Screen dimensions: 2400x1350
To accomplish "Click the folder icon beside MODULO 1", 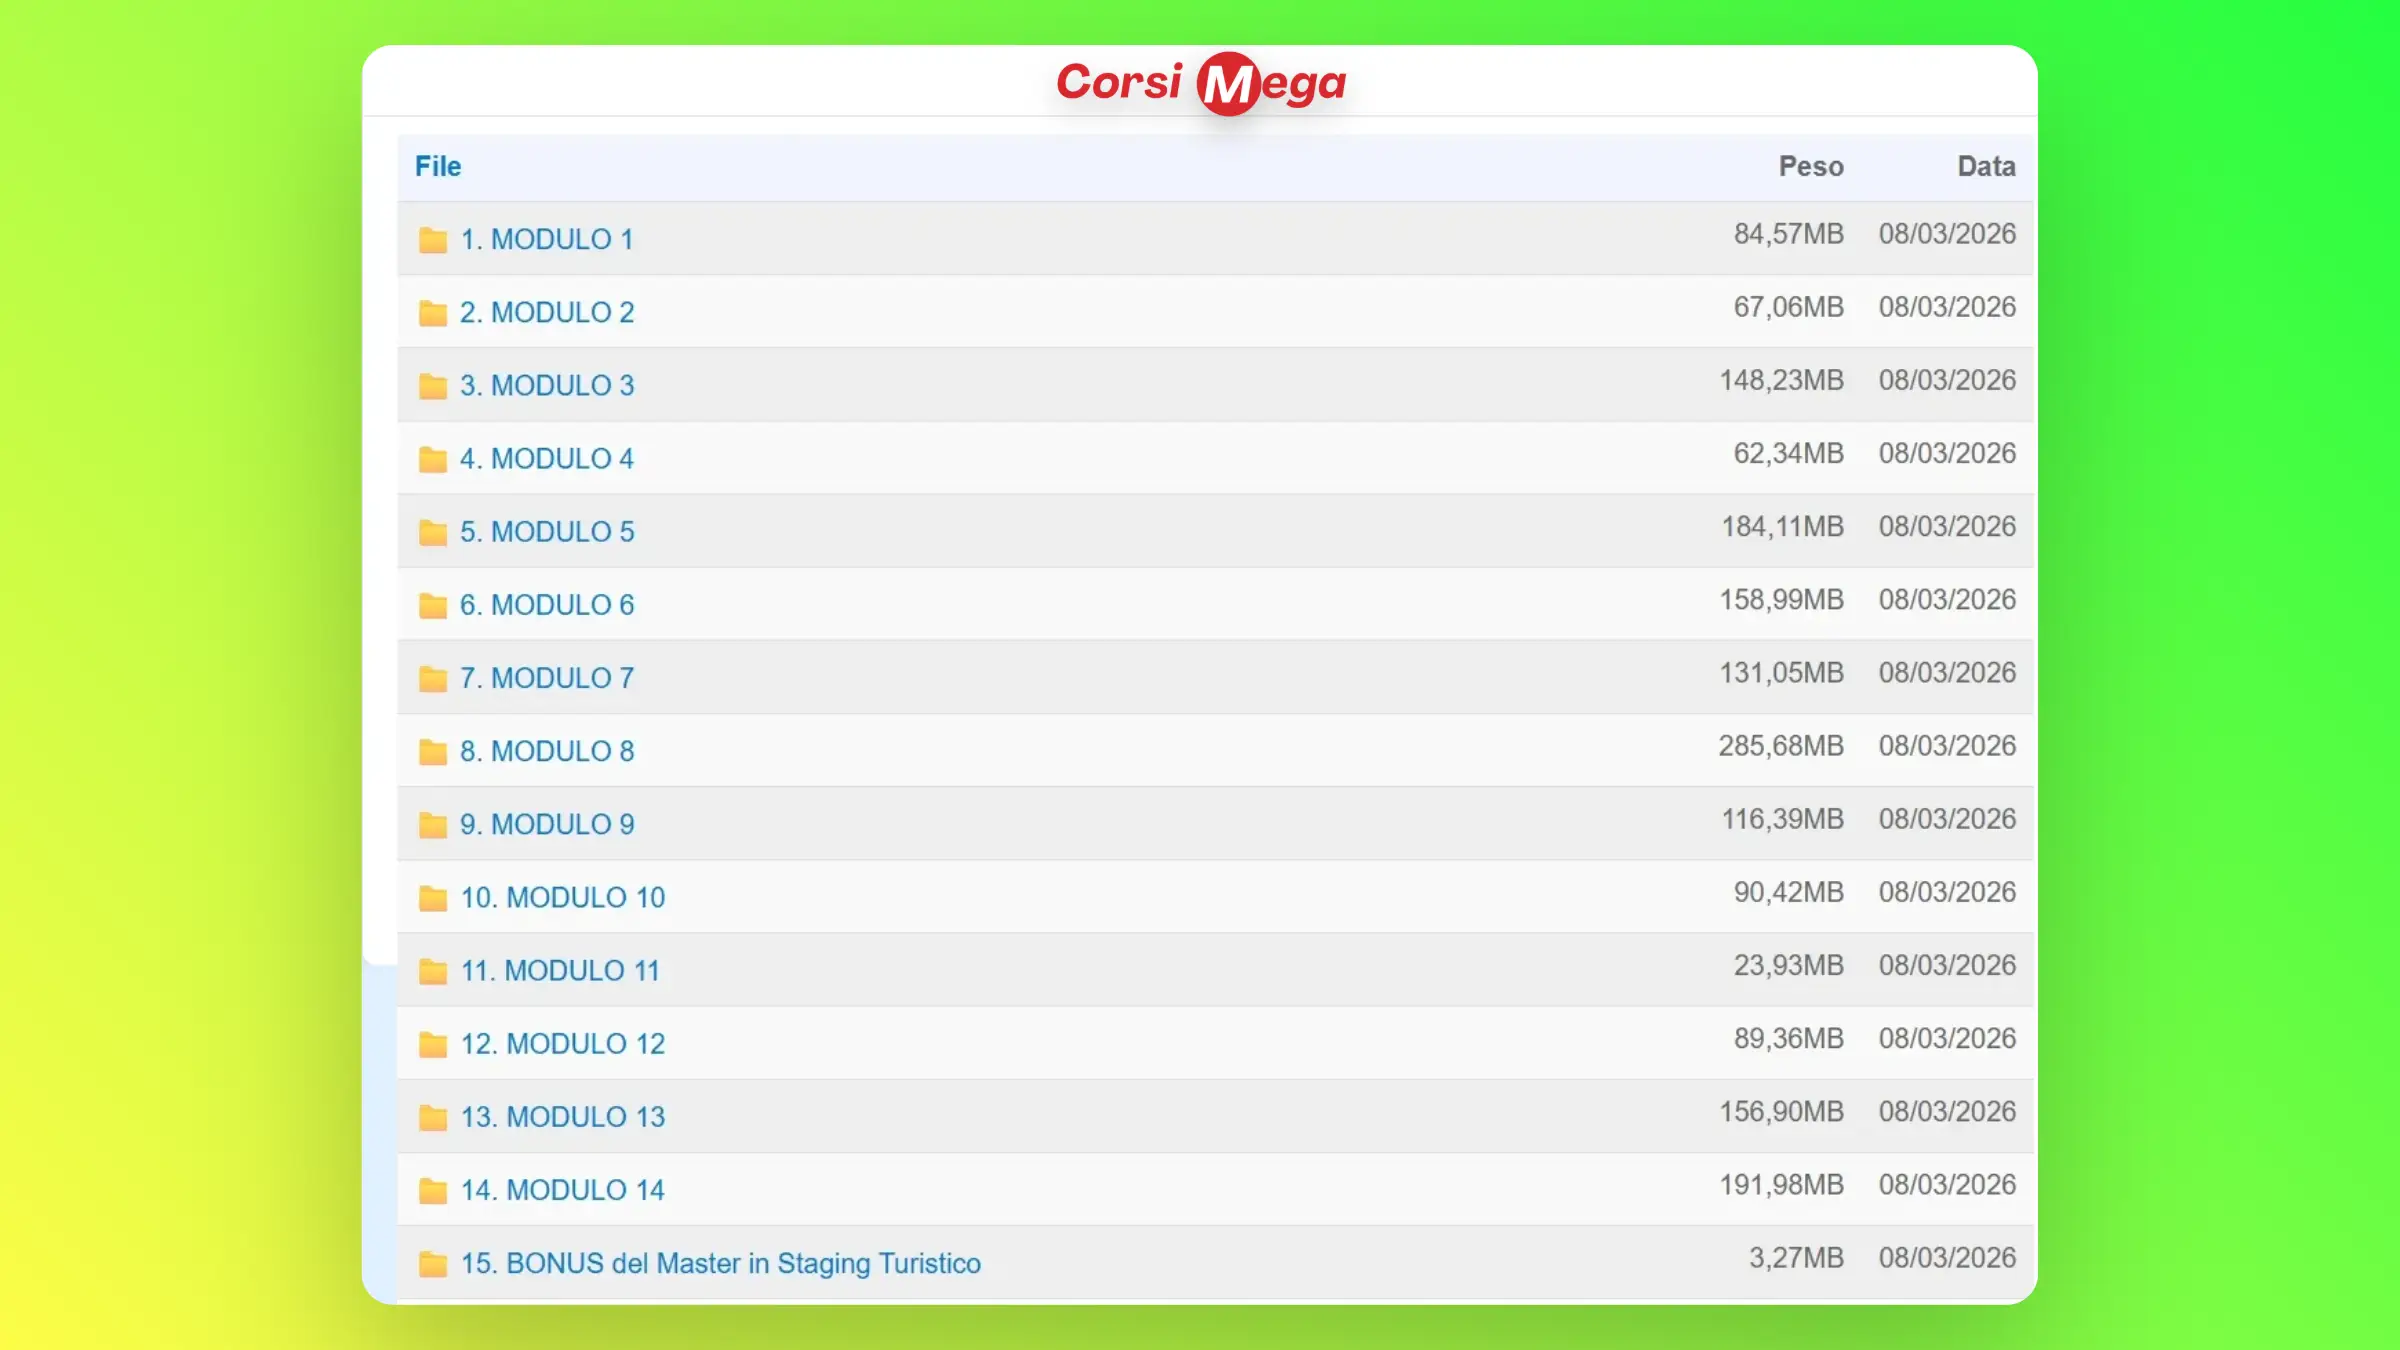I will tap(432, 240).
